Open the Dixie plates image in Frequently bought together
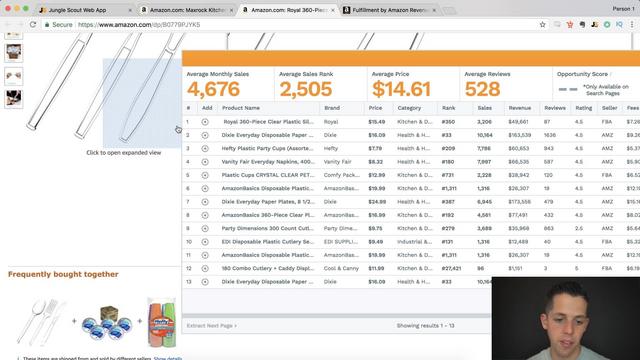This screenshot has height=360, width=640. point(106,322)
